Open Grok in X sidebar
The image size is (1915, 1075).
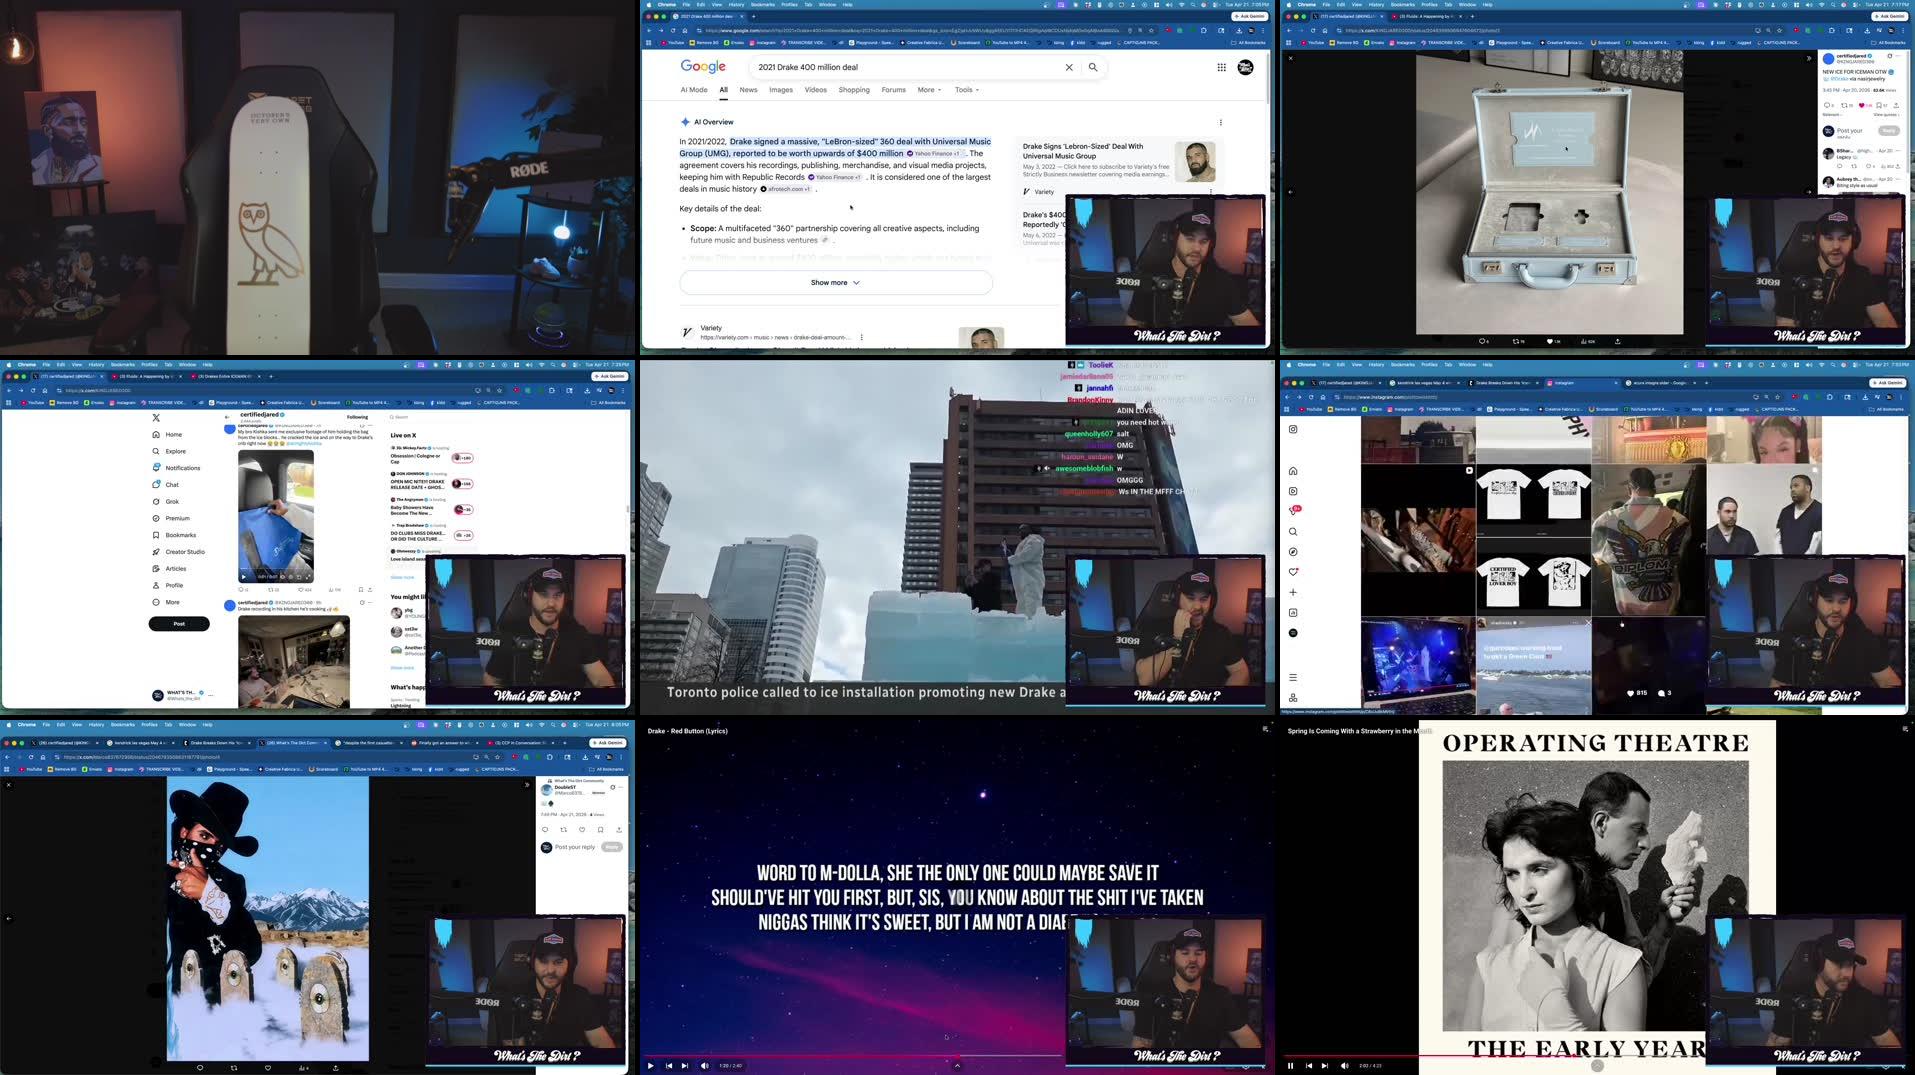pyautogui.click(x=166, y=501)
